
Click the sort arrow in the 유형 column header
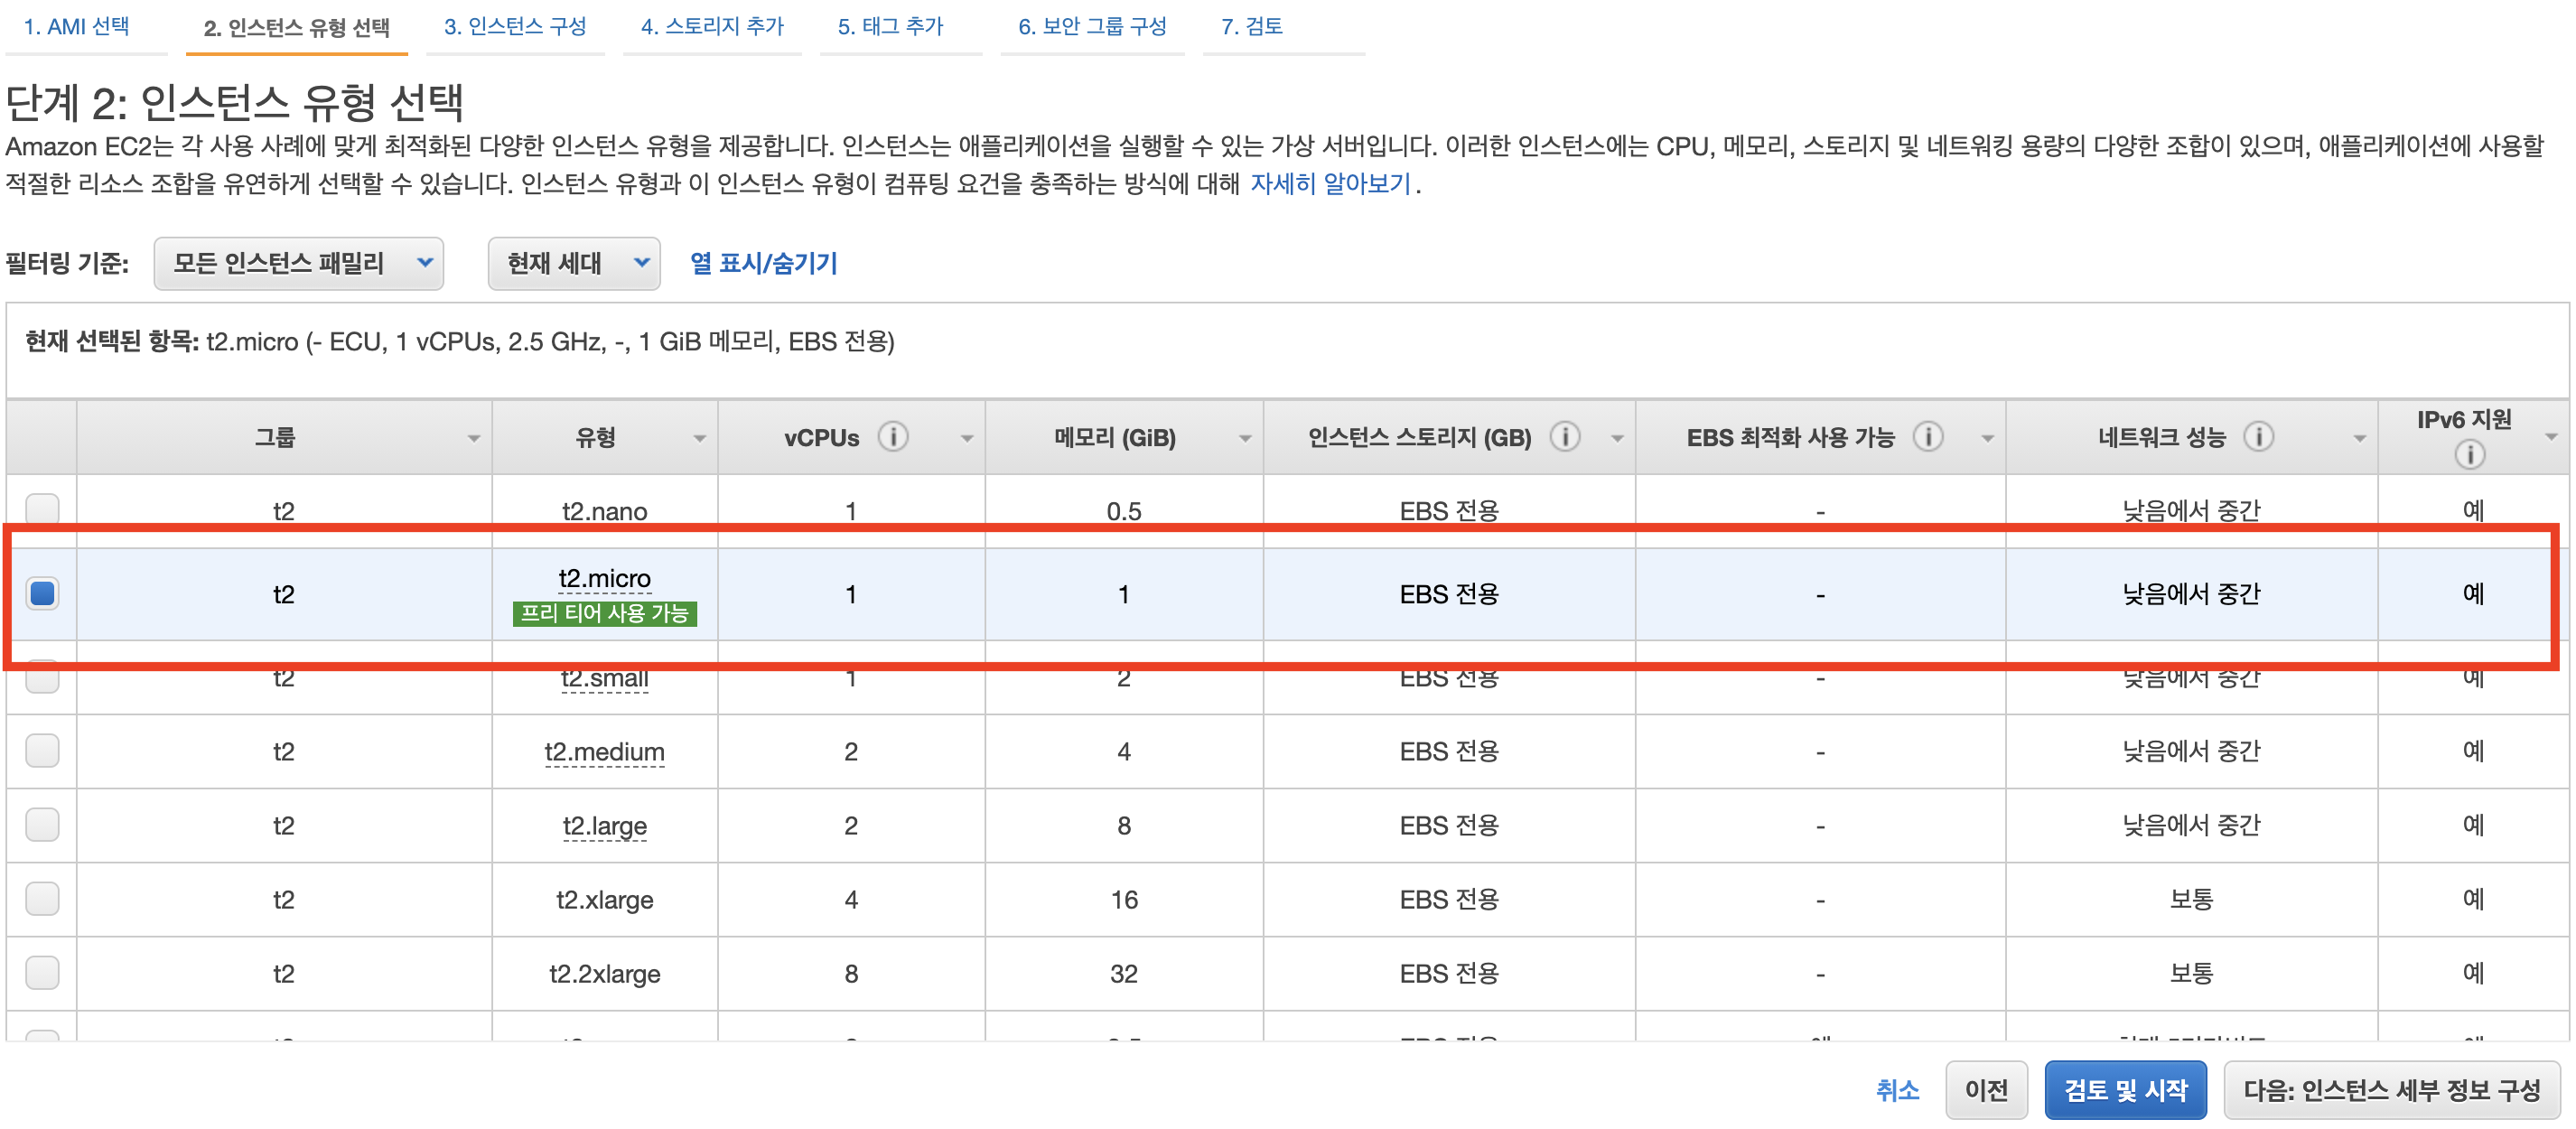[x=699, y=439]
